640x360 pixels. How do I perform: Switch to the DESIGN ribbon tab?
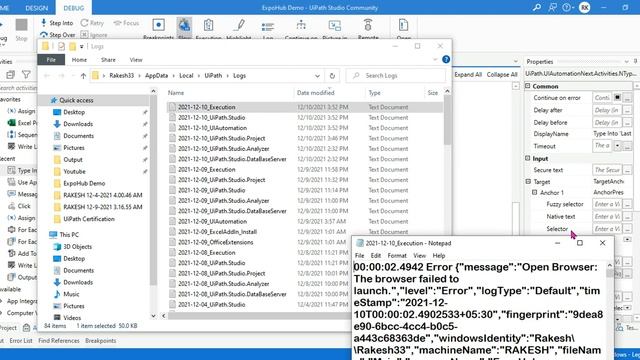point(36,8)
